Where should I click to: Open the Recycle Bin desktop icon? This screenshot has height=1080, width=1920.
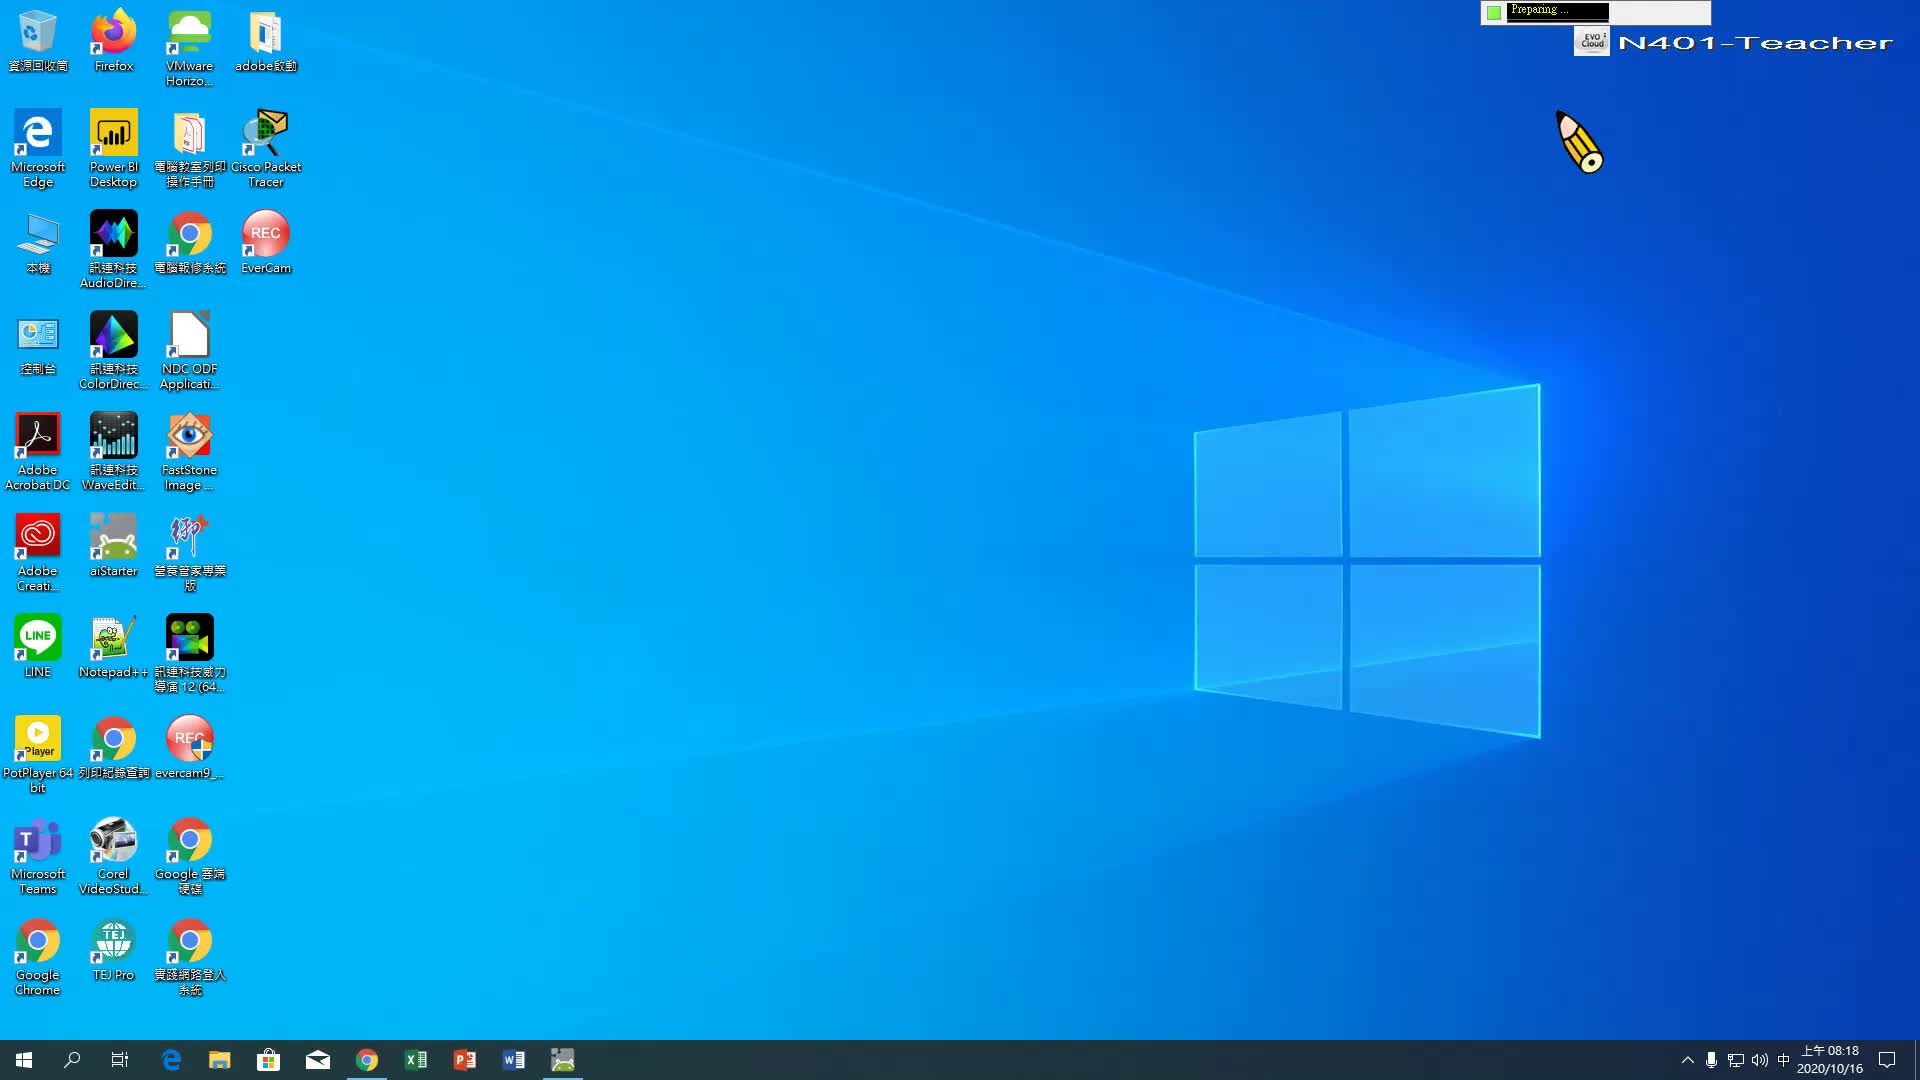pyautogui.click(x=38, y=42)
